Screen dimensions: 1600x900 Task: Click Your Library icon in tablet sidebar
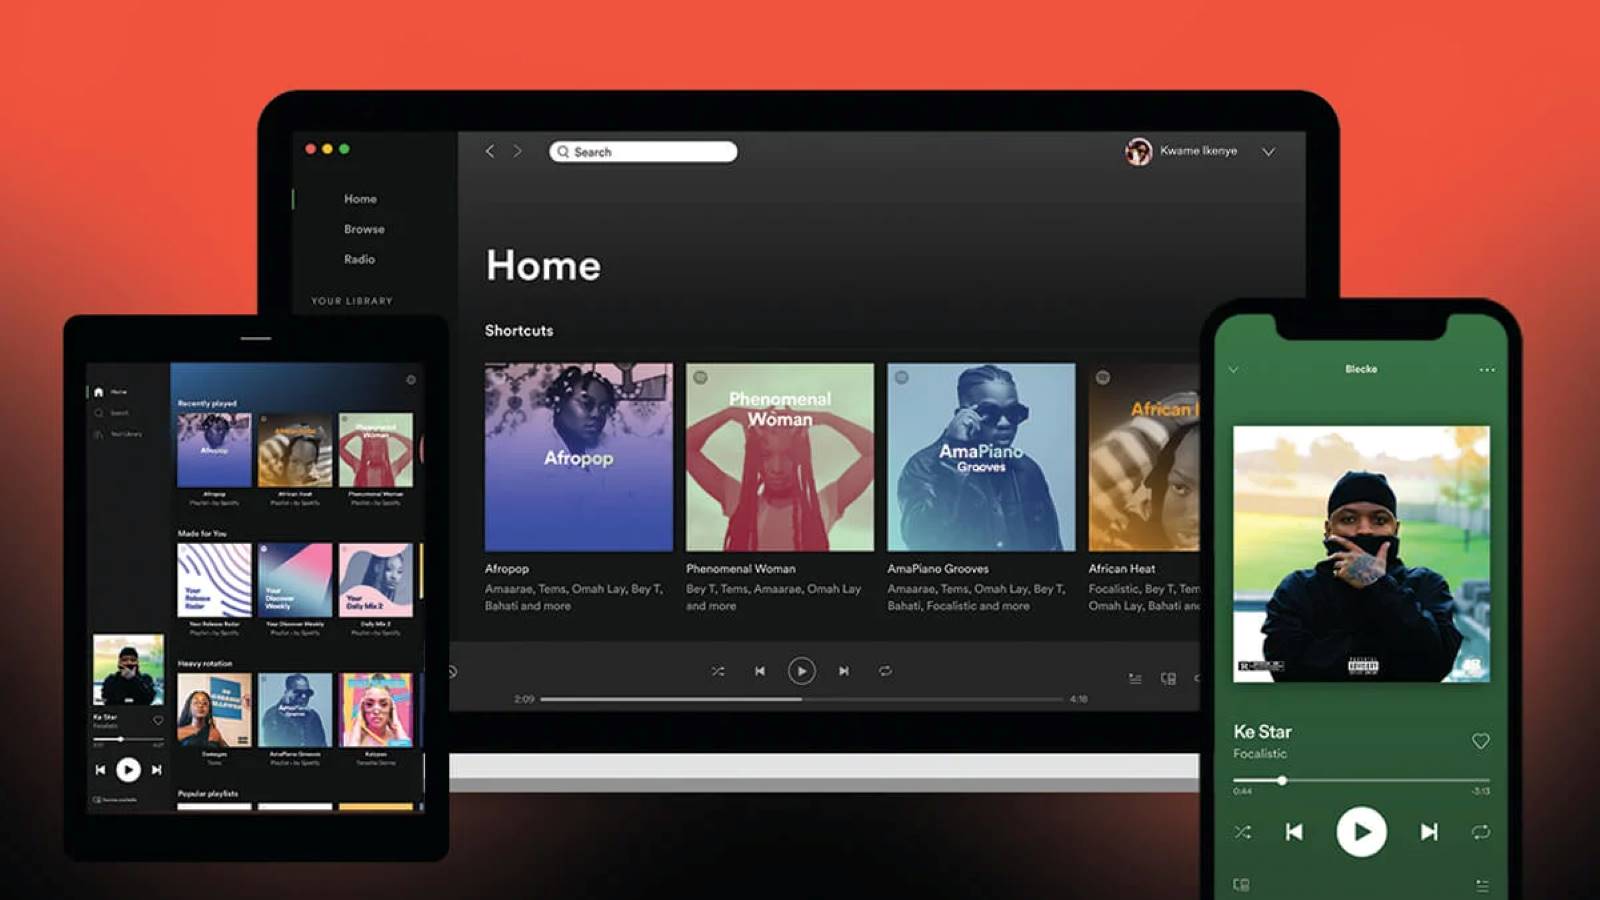[98, 434]
